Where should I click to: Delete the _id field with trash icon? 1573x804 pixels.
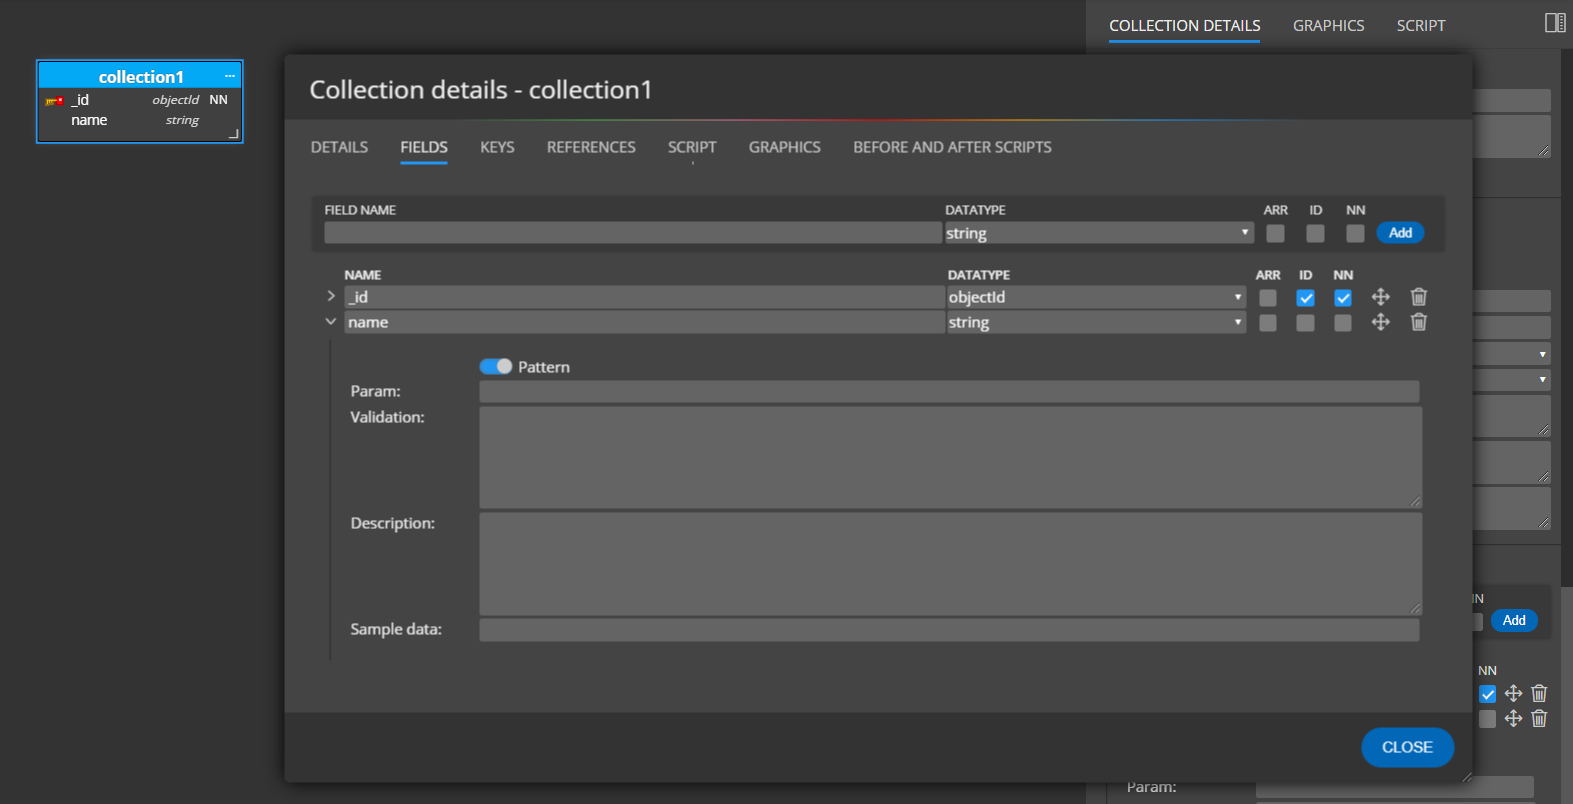coord(1419,297)
